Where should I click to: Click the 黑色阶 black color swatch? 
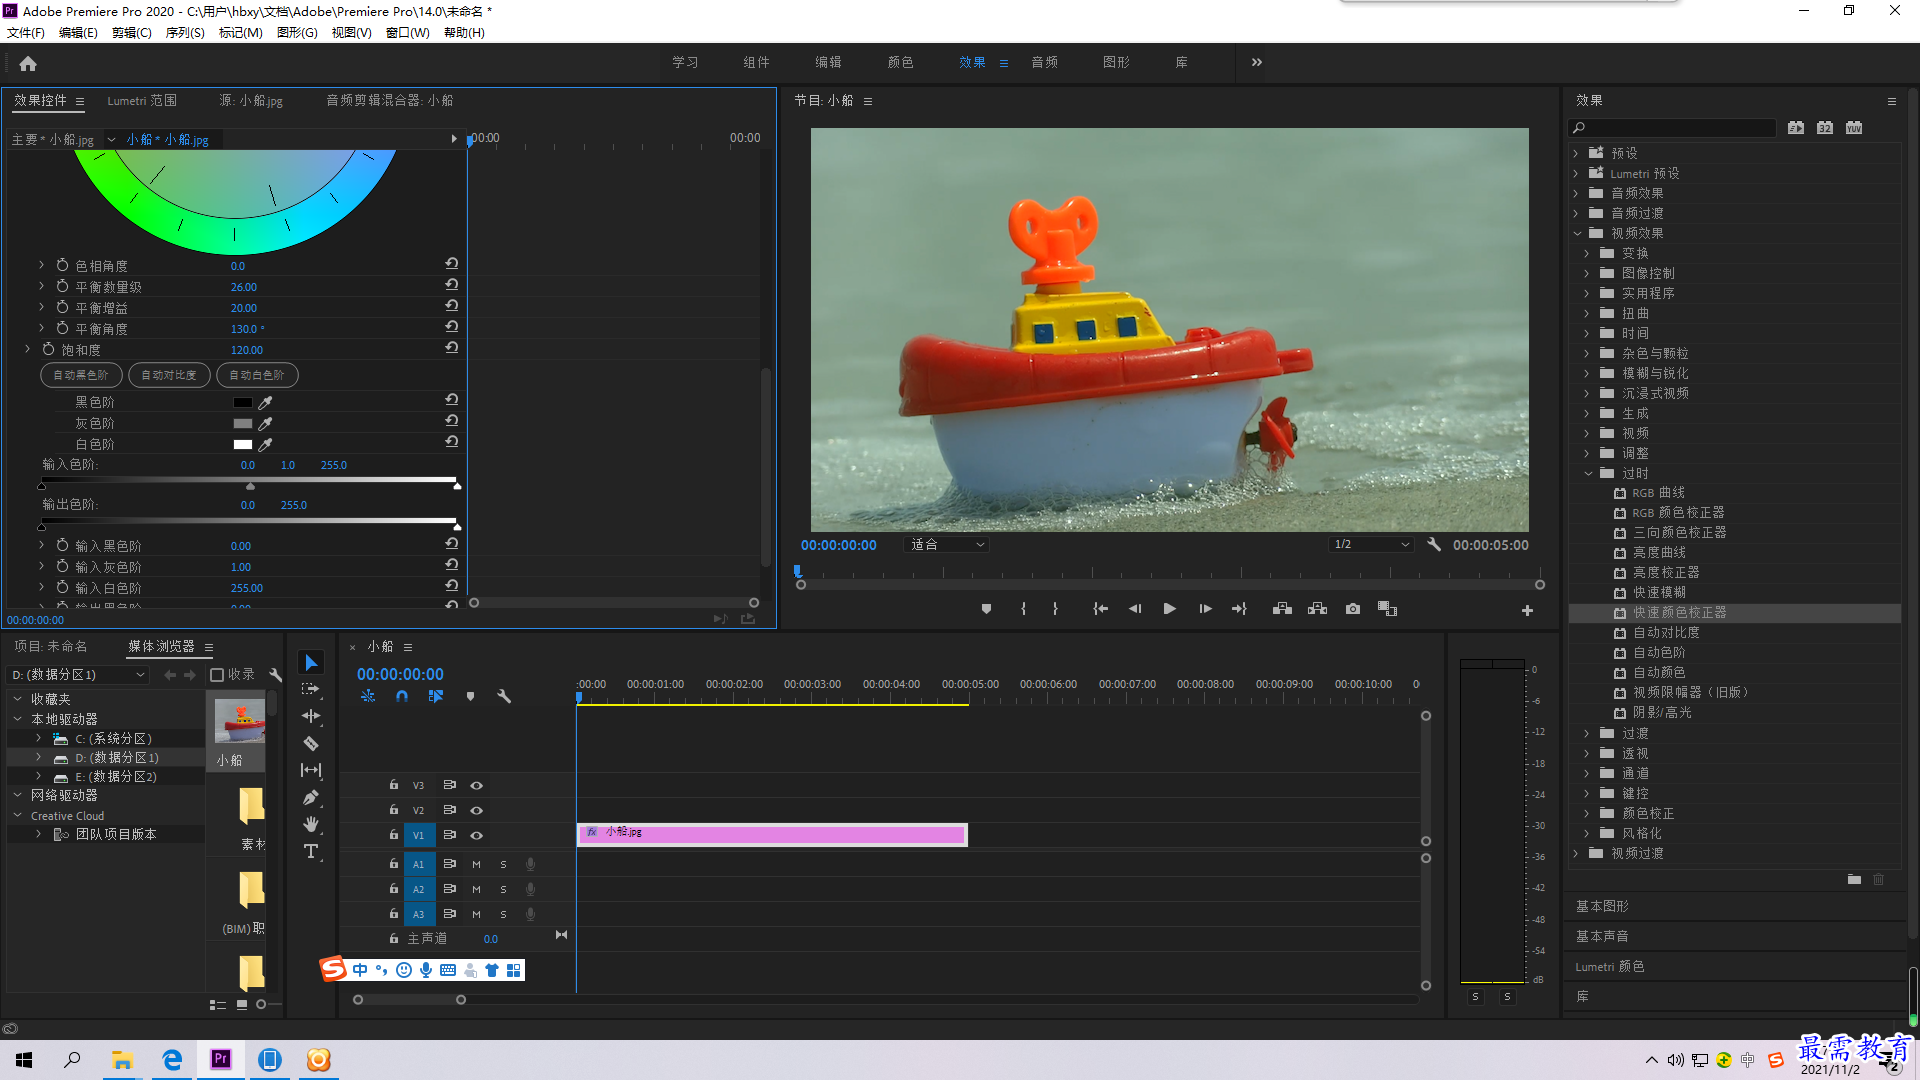point(243,402)
